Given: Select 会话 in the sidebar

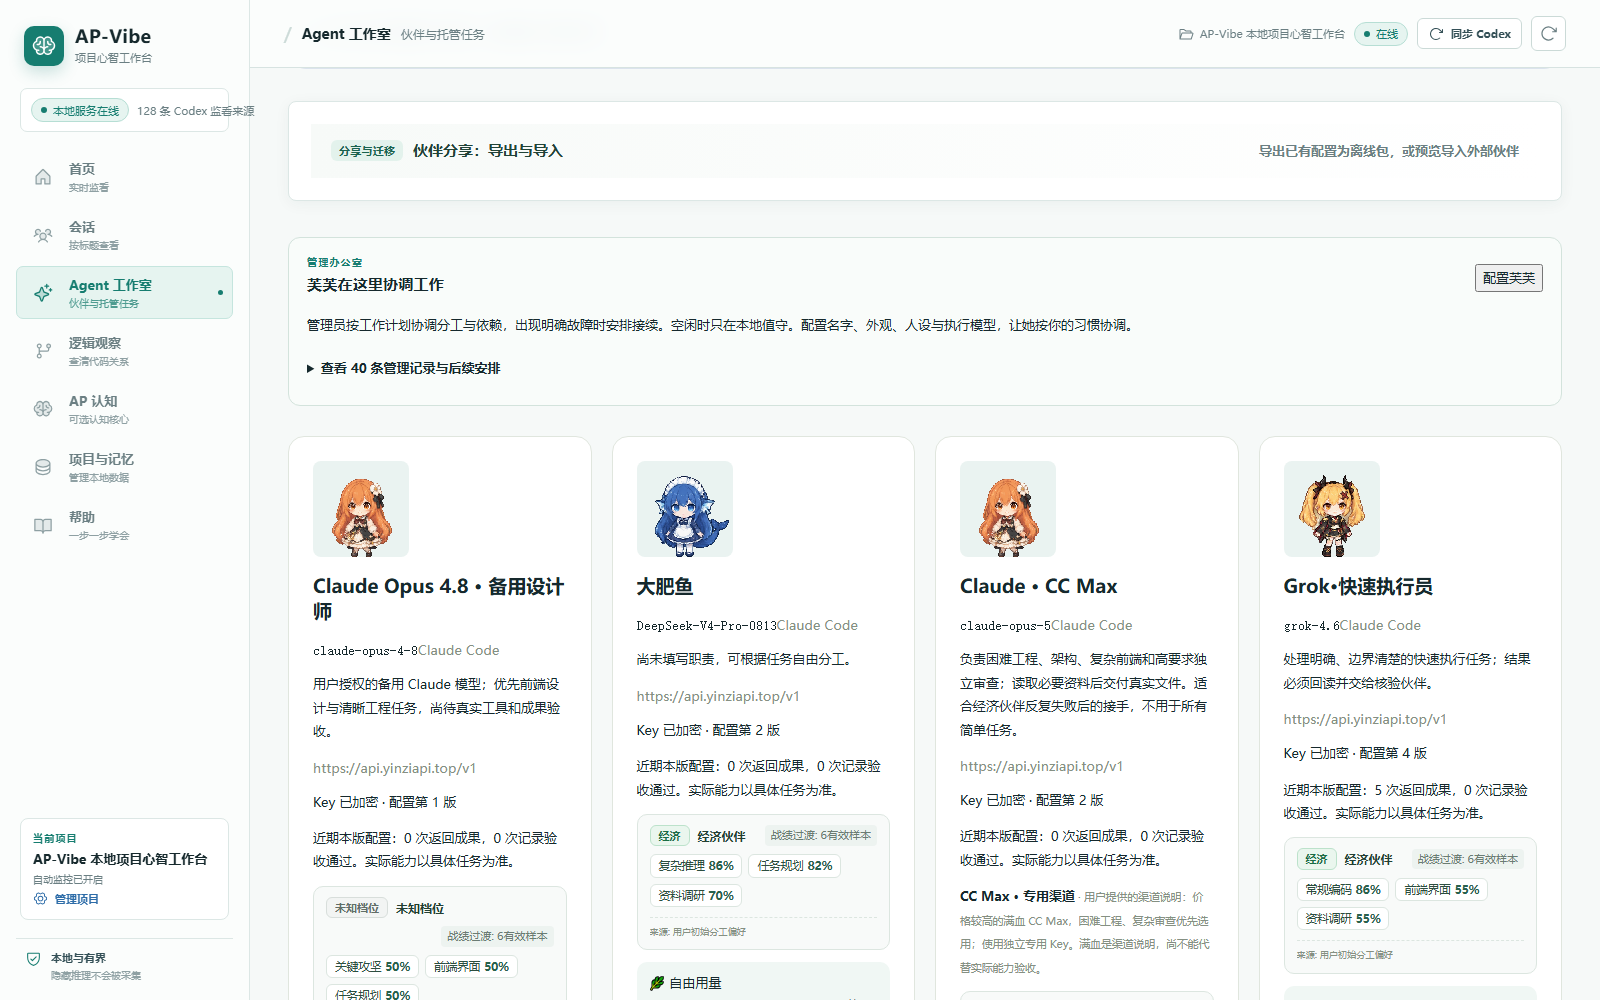Looking at the screenshot, I should [124, 235].
